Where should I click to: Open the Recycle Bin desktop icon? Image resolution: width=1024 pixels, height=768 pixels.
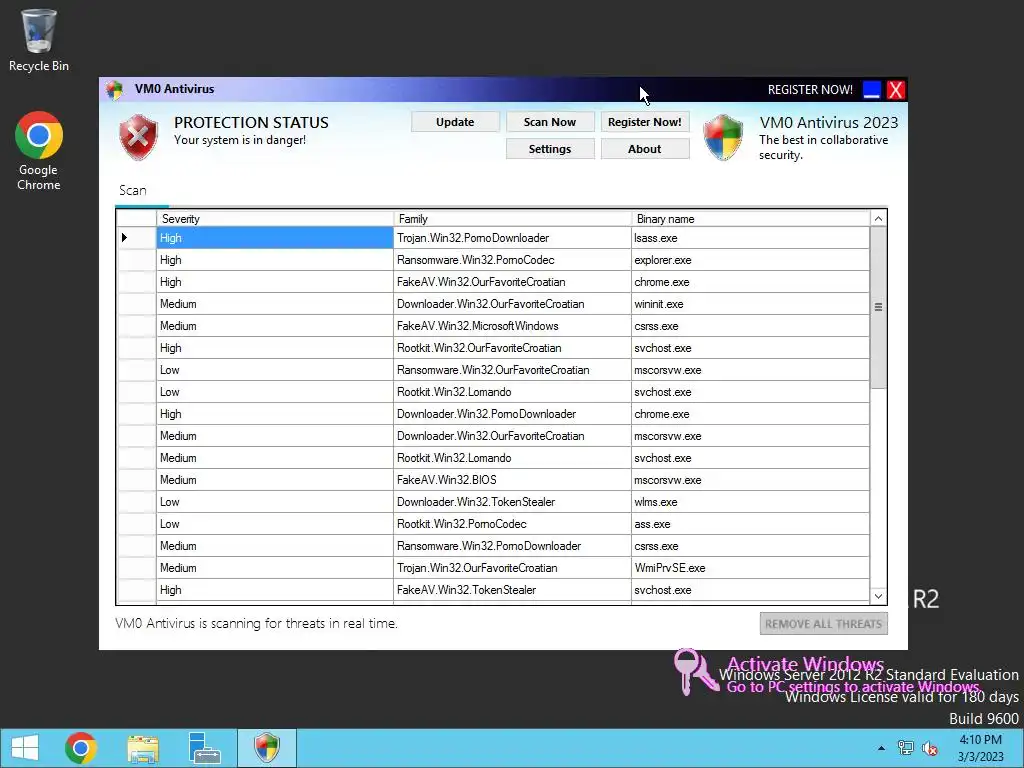[39, 40]
